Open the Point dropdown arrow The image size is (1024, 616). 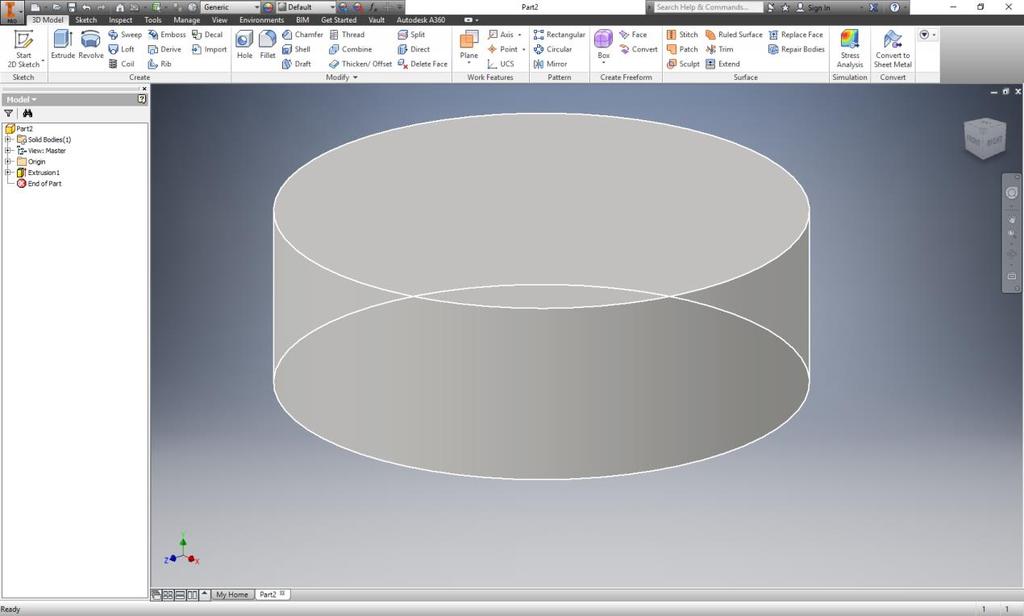tap(524, 50)
